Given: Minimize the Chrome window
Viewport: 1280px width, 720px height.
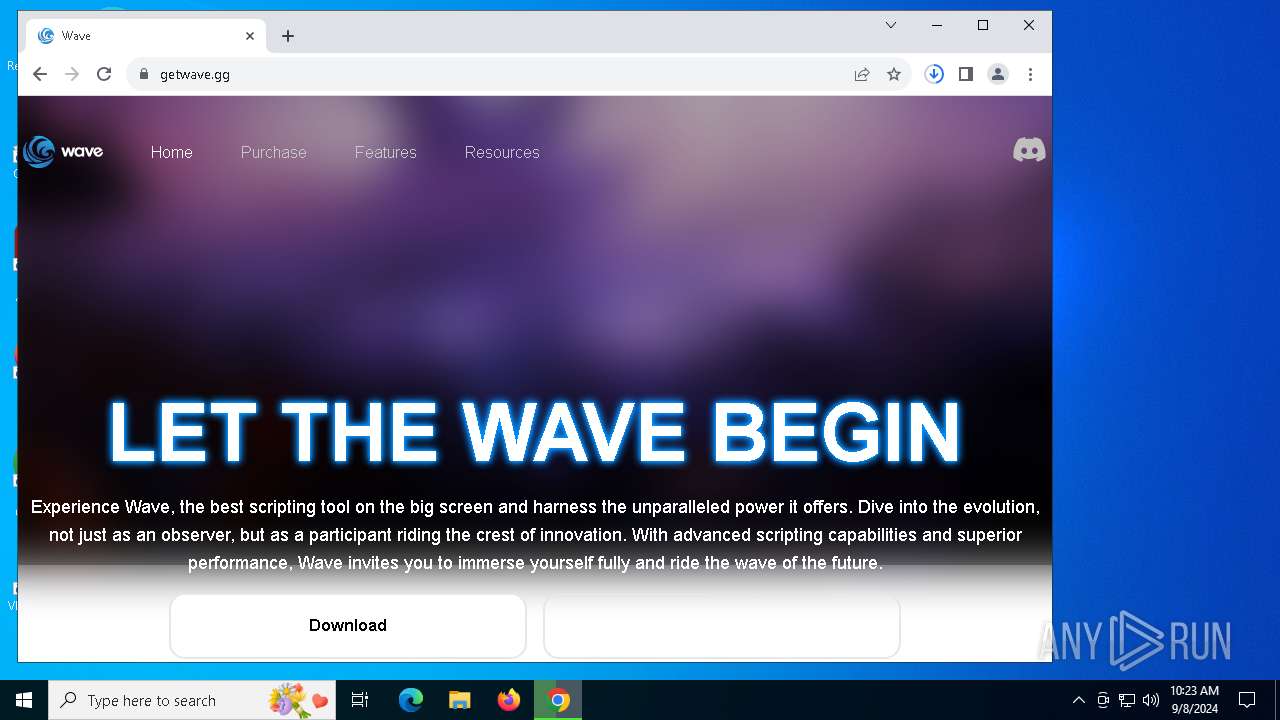Looking at the screenshot, I should [937, 25].
